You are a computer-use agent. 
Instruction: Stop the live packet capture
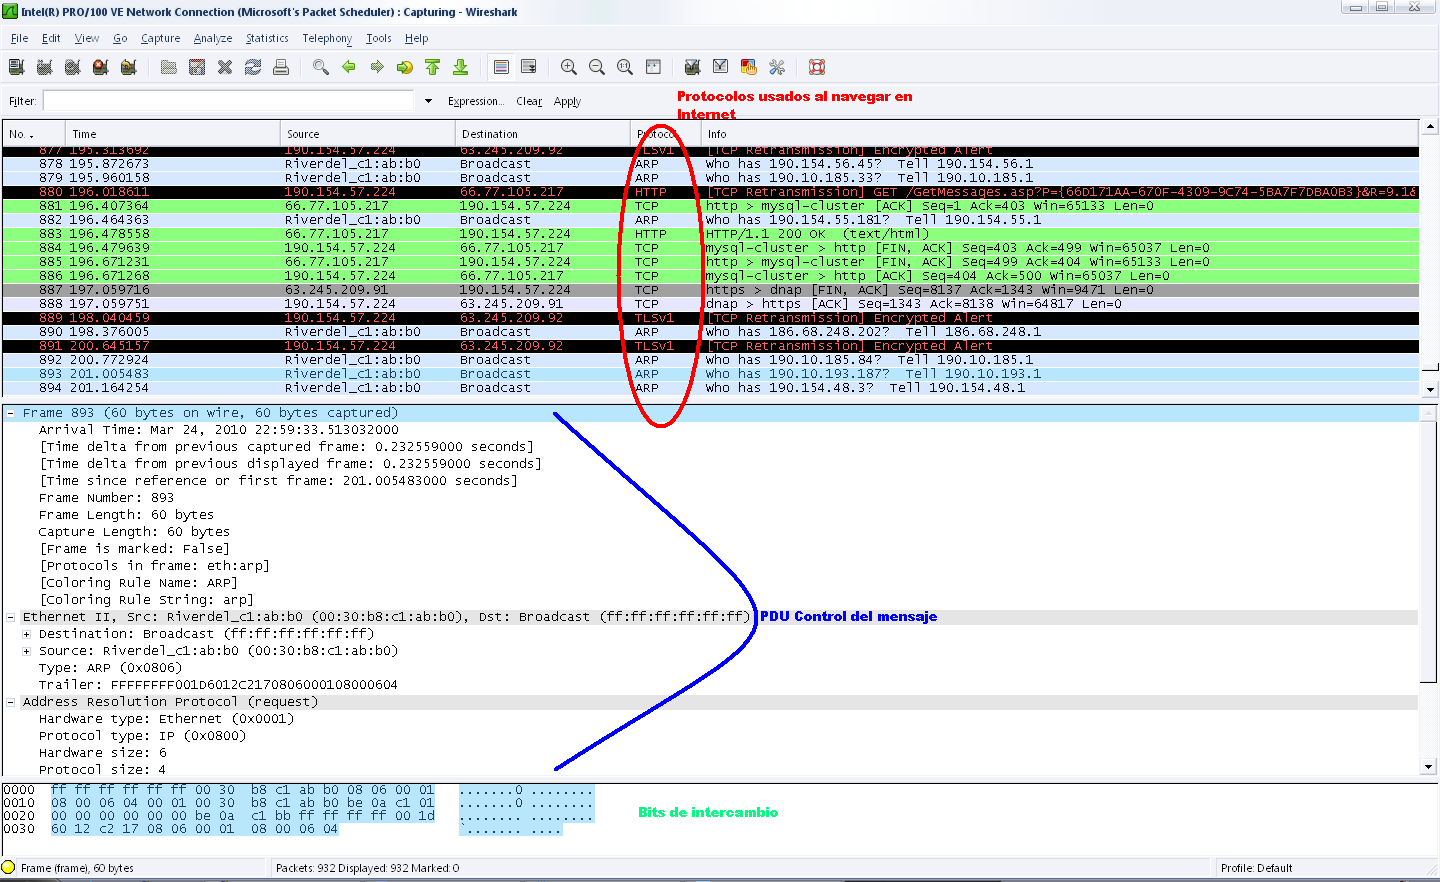point(100,67)
